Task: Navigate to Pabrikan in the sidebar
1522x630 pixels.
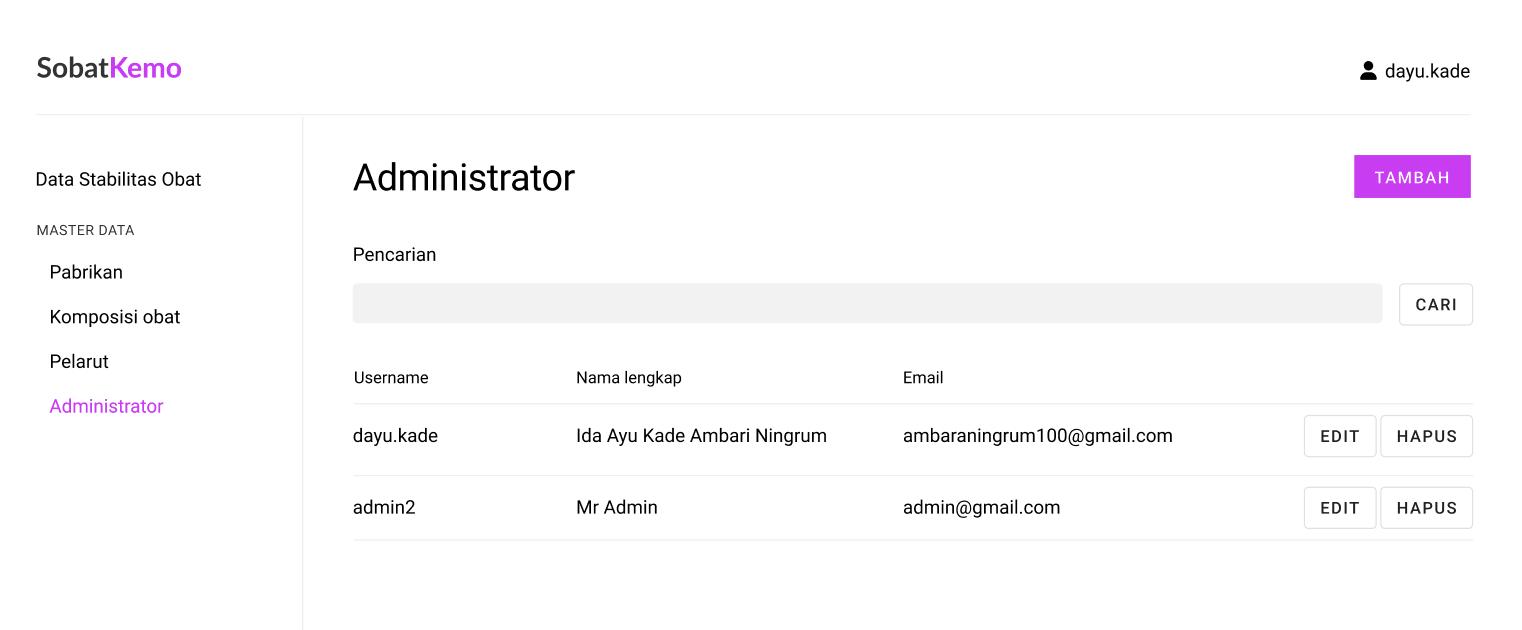Action: coord(86,272)
